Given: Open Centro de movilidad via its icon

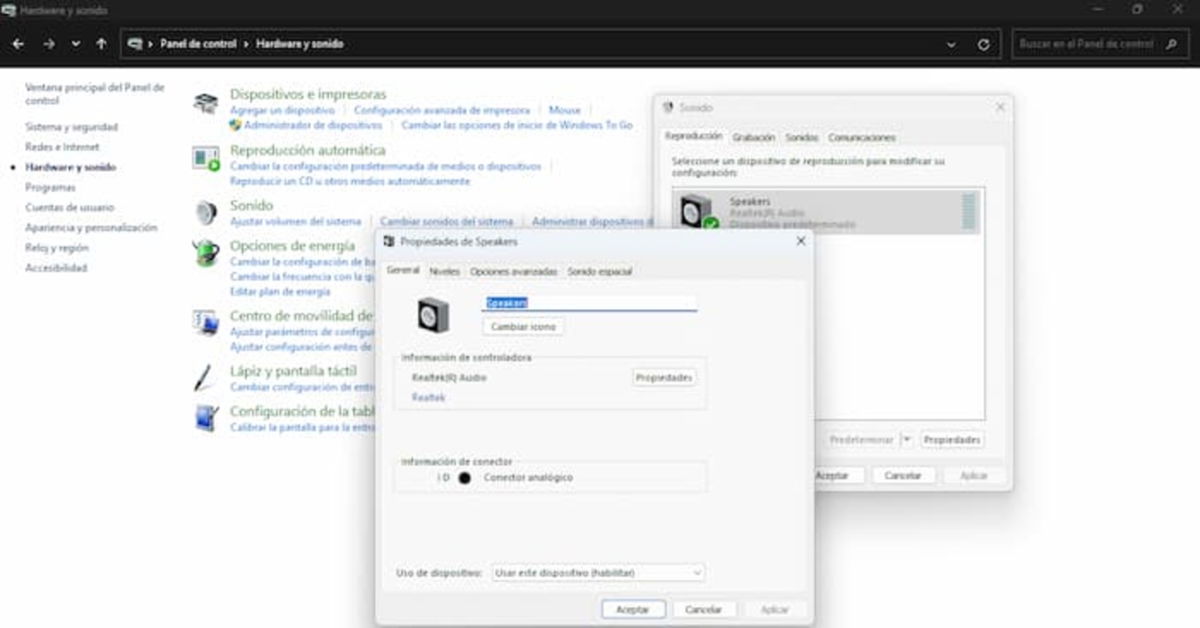Looking at the screenshot, I should point(205,321).
